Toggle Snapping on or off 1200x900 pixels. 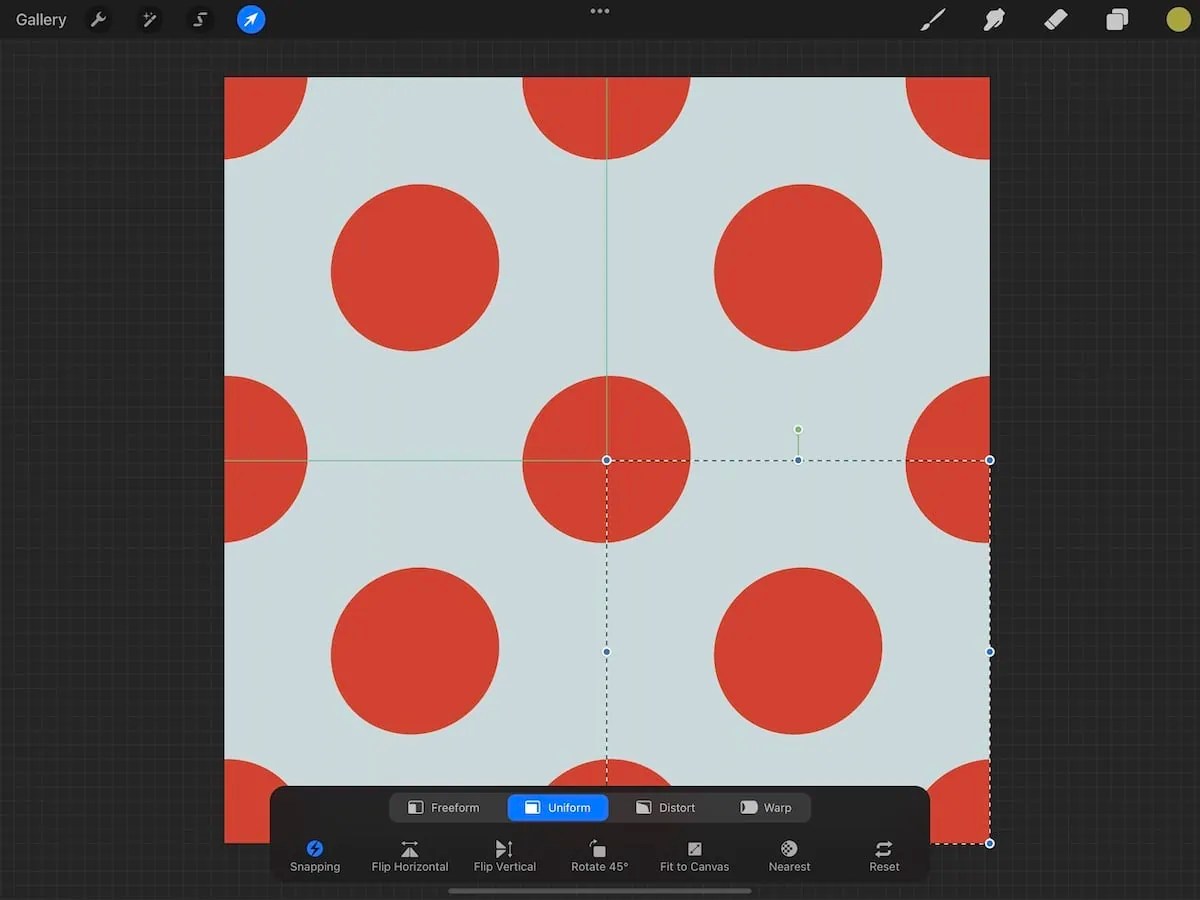(315, 855)
